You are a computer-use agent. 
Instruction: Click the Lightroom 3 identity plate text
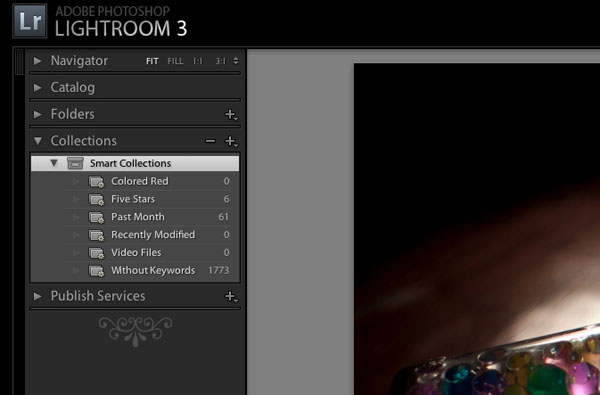(x=121, y=21)
